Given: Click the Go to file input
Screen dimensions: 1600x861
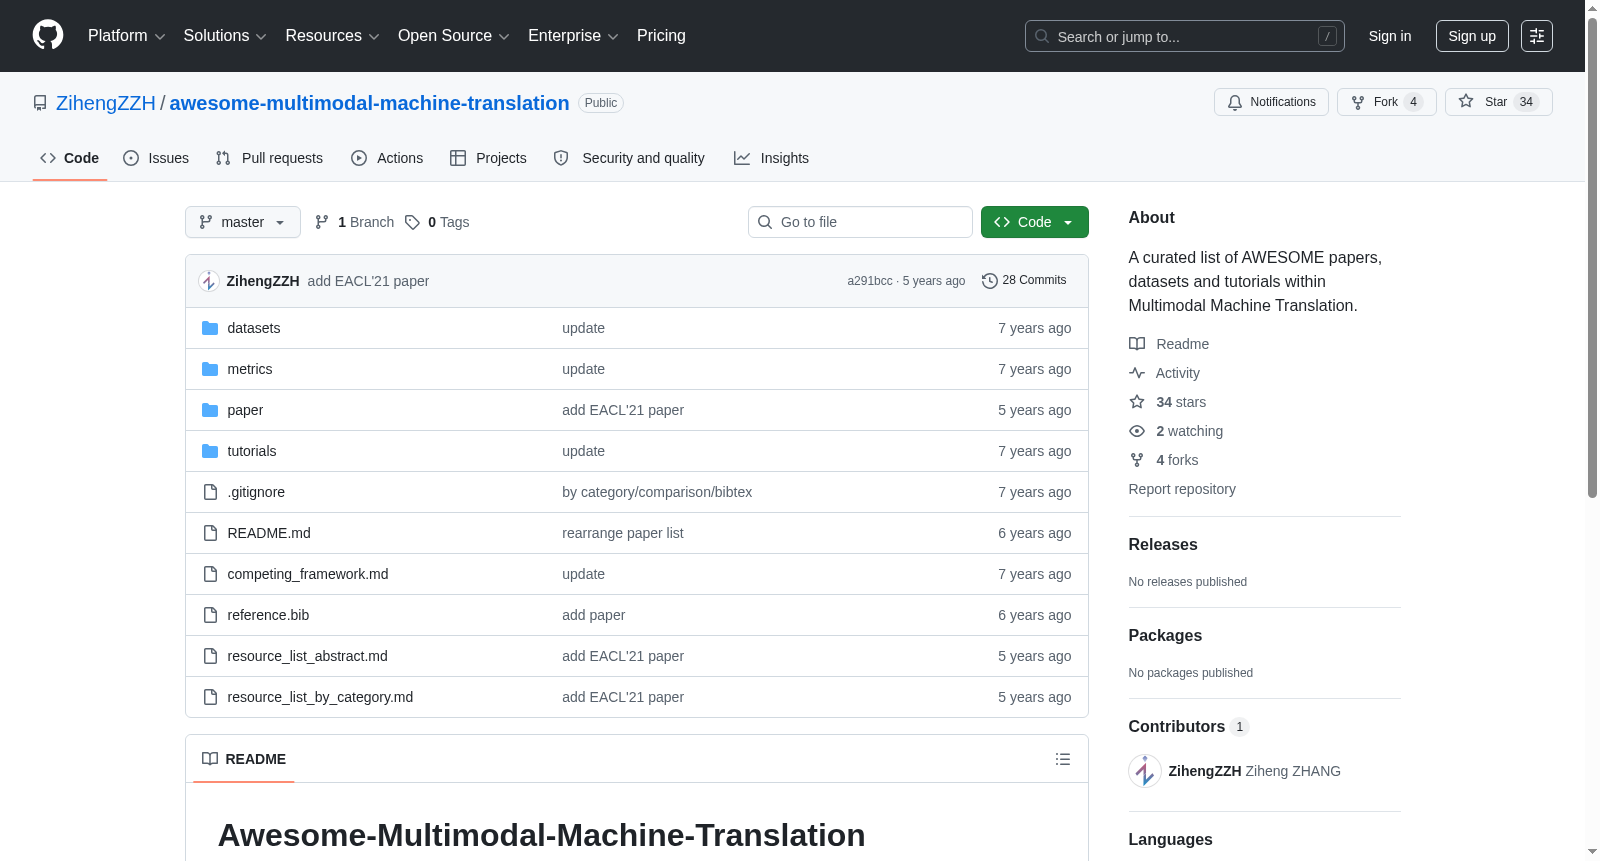Looking at the screenshot, I should [860, 222].
